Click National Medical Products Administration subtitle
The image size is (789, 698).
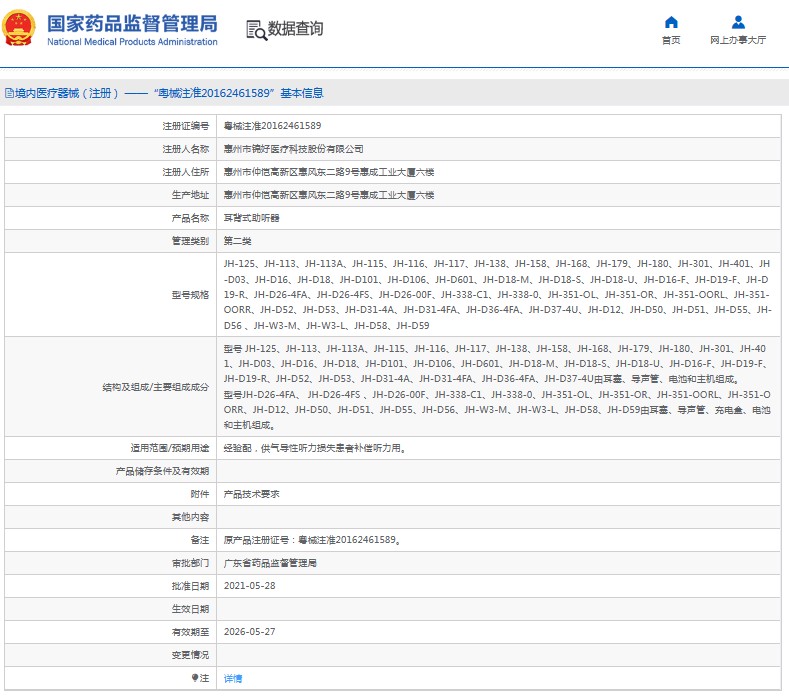click(x=132, y=42)
